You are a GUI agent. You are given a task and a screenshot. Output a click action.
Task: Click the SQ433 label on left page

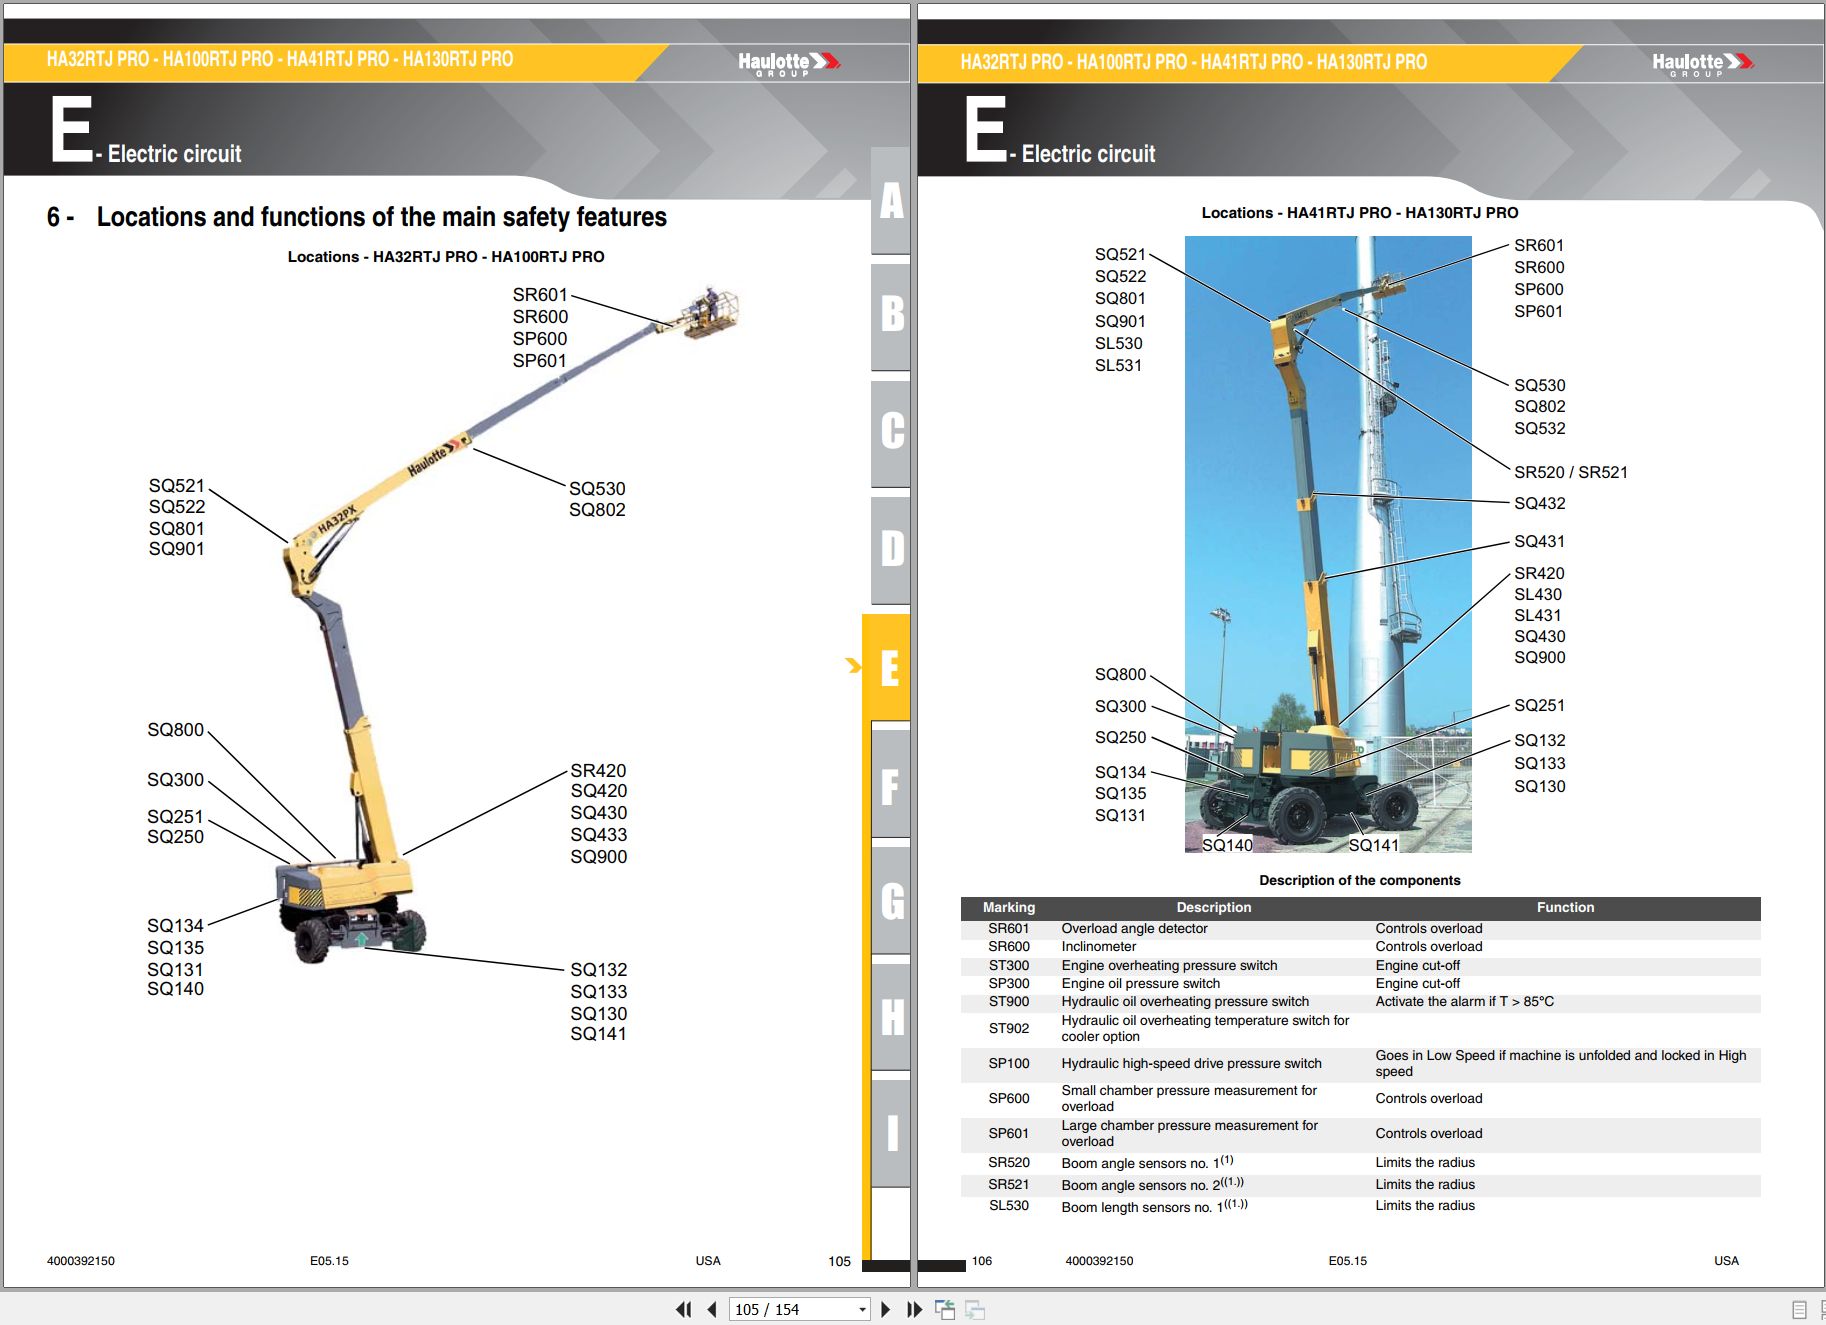coord(599,835)
